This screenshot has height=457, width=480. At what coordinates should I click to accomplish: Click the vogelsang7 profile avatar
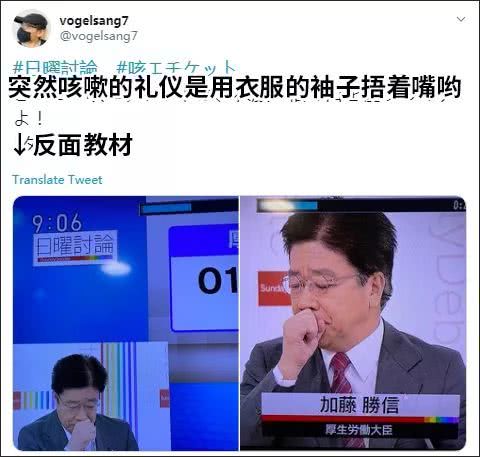pos(31,29)
